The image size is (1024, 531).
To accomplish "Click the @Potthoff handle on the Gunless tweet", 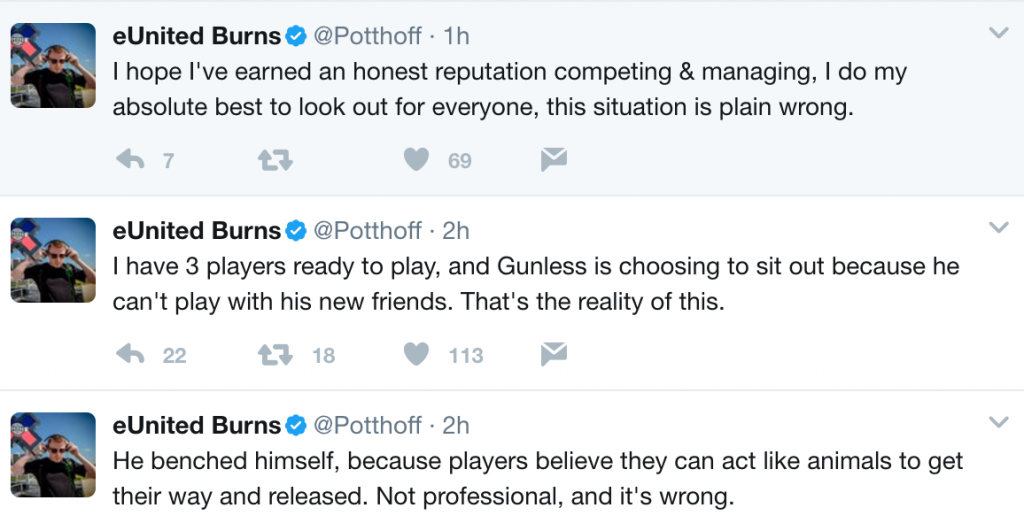I will pyautogui.click(x=368, y=231).
